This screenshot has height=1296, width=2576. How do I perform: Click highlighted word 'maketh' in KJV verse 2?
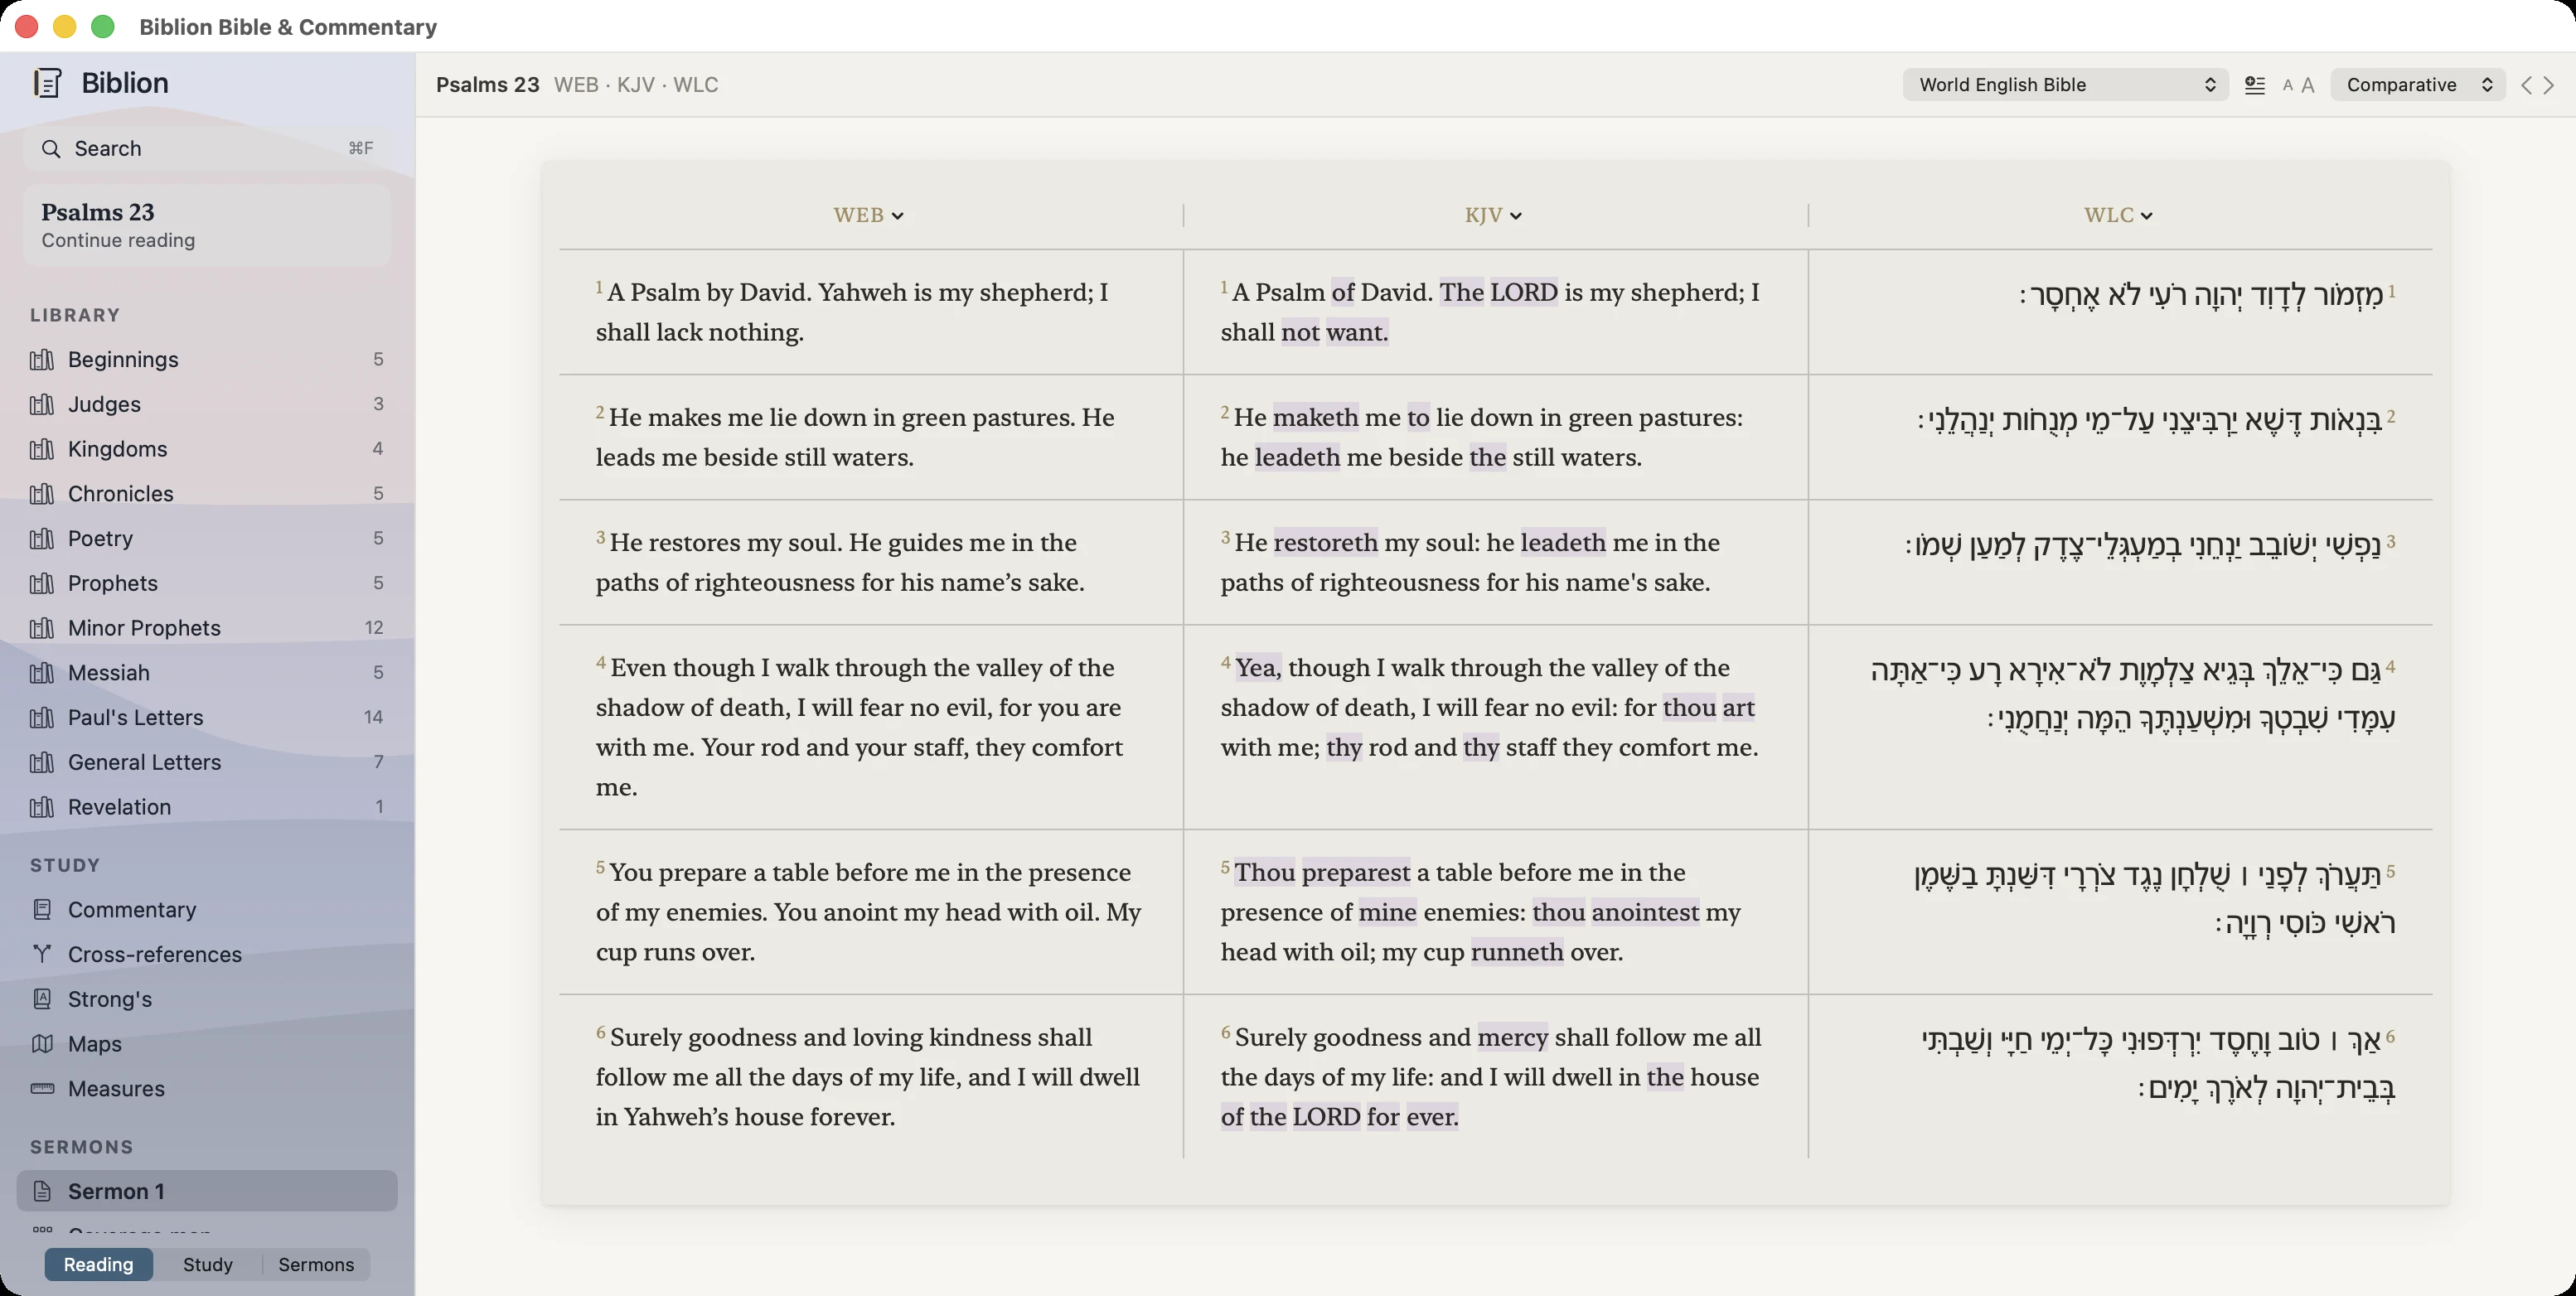point(1316,417)
